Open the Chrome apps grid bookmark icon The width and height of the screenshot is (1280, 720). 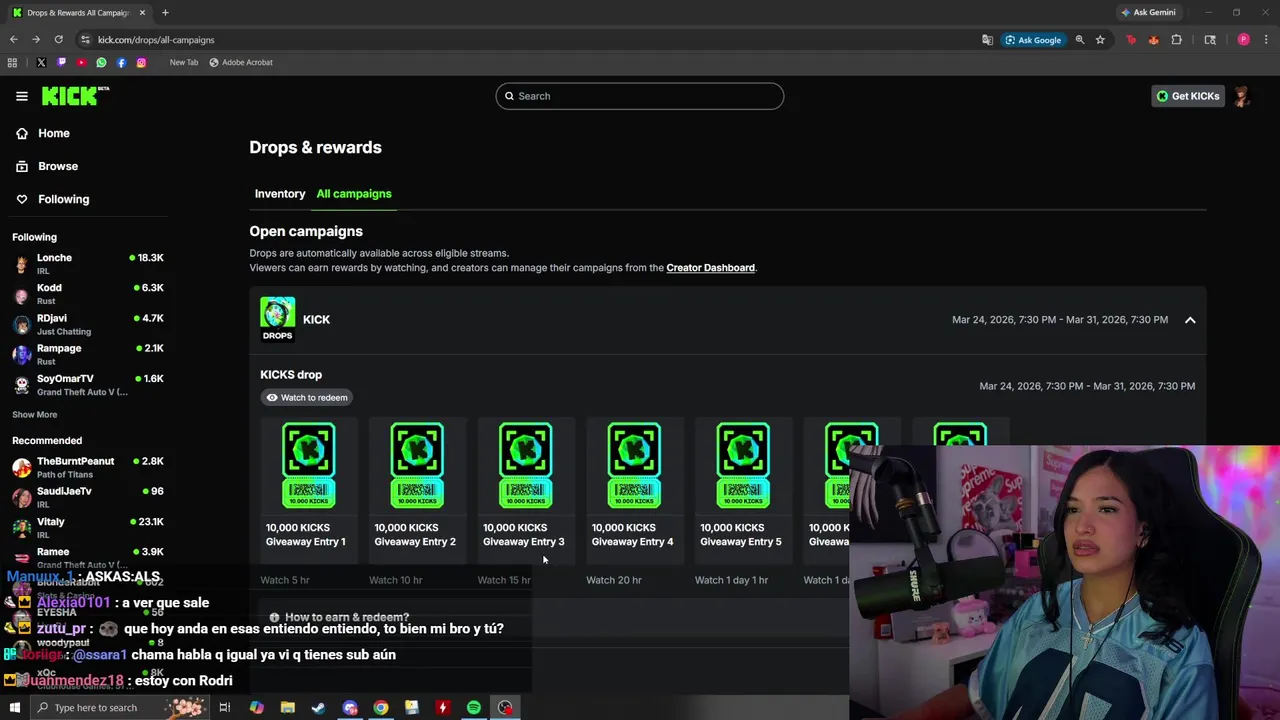click(x=12, y=62)
